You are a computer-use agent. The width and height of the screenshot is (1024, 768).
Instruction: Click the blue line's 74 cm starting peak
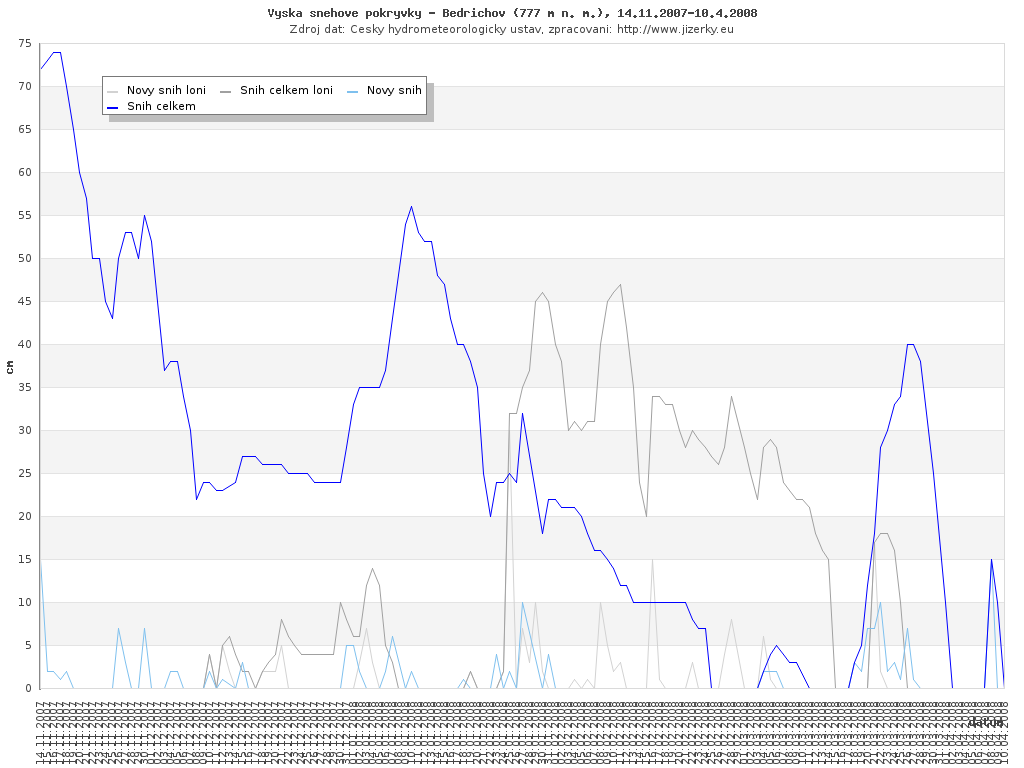click(x=56, y=52)
